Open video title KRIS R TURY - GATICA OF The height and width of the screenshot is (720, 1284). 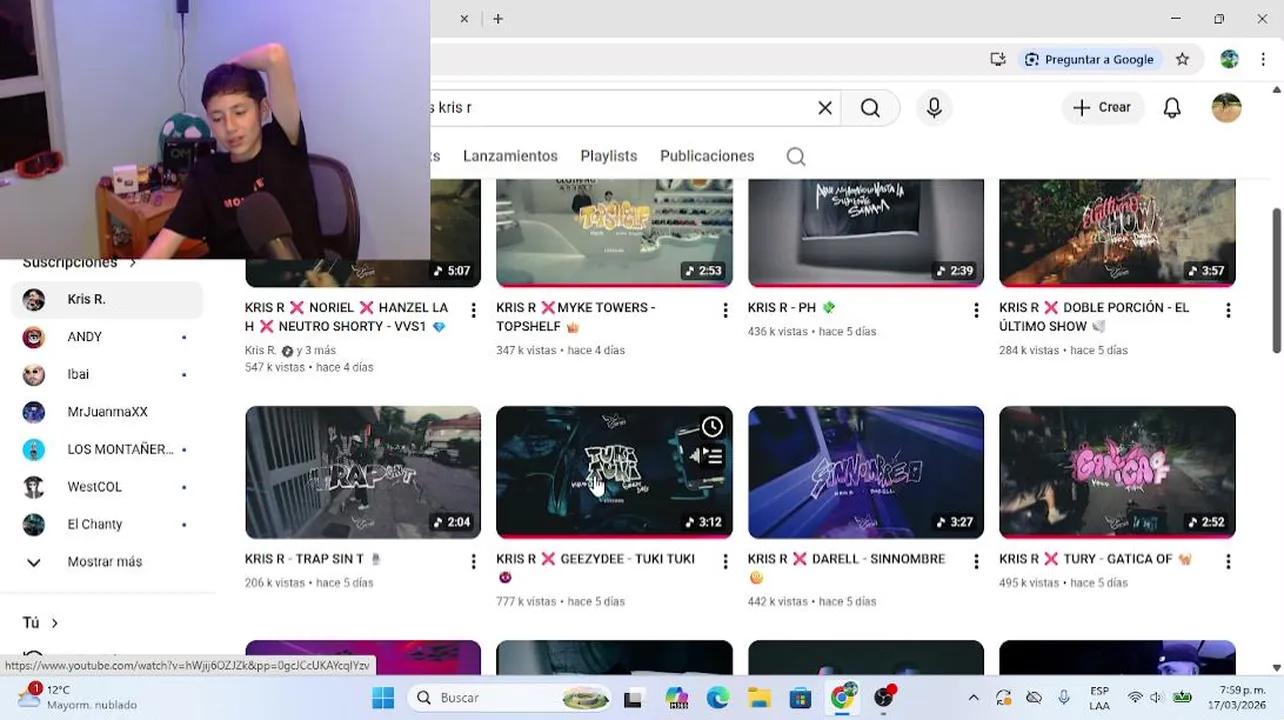[x=1096, y=559]
